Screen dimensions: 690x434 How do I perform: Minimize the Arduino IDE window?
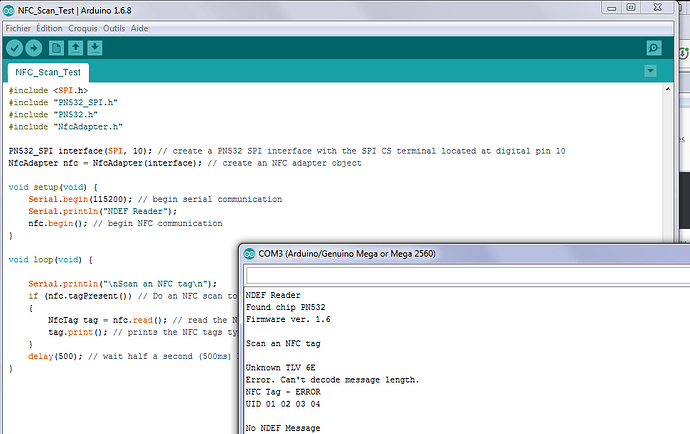point(612,7)
